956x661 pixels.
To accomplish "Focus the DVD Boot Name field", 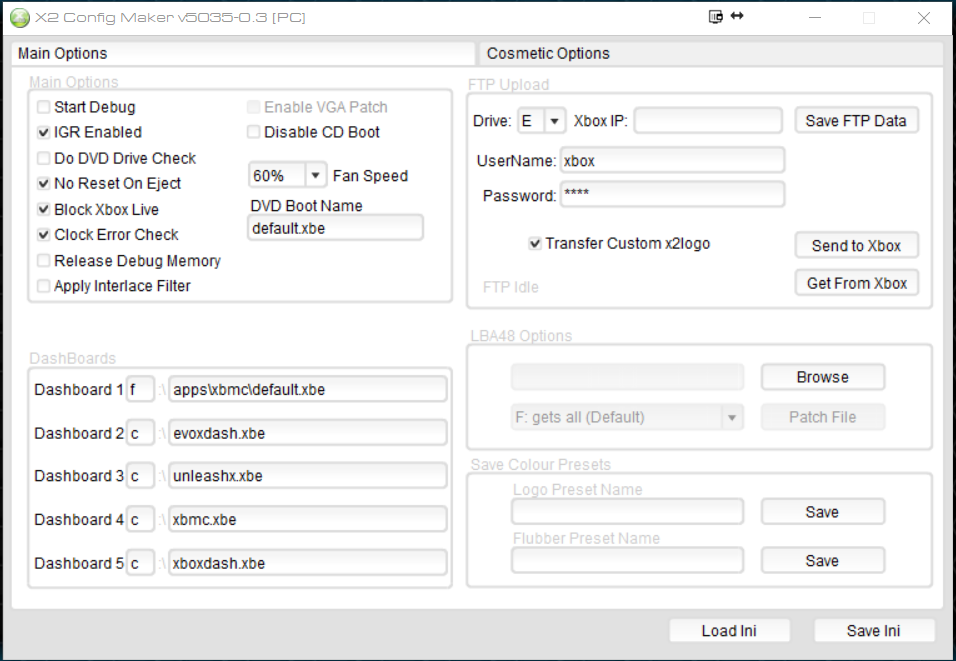I will tap(335, 228).
